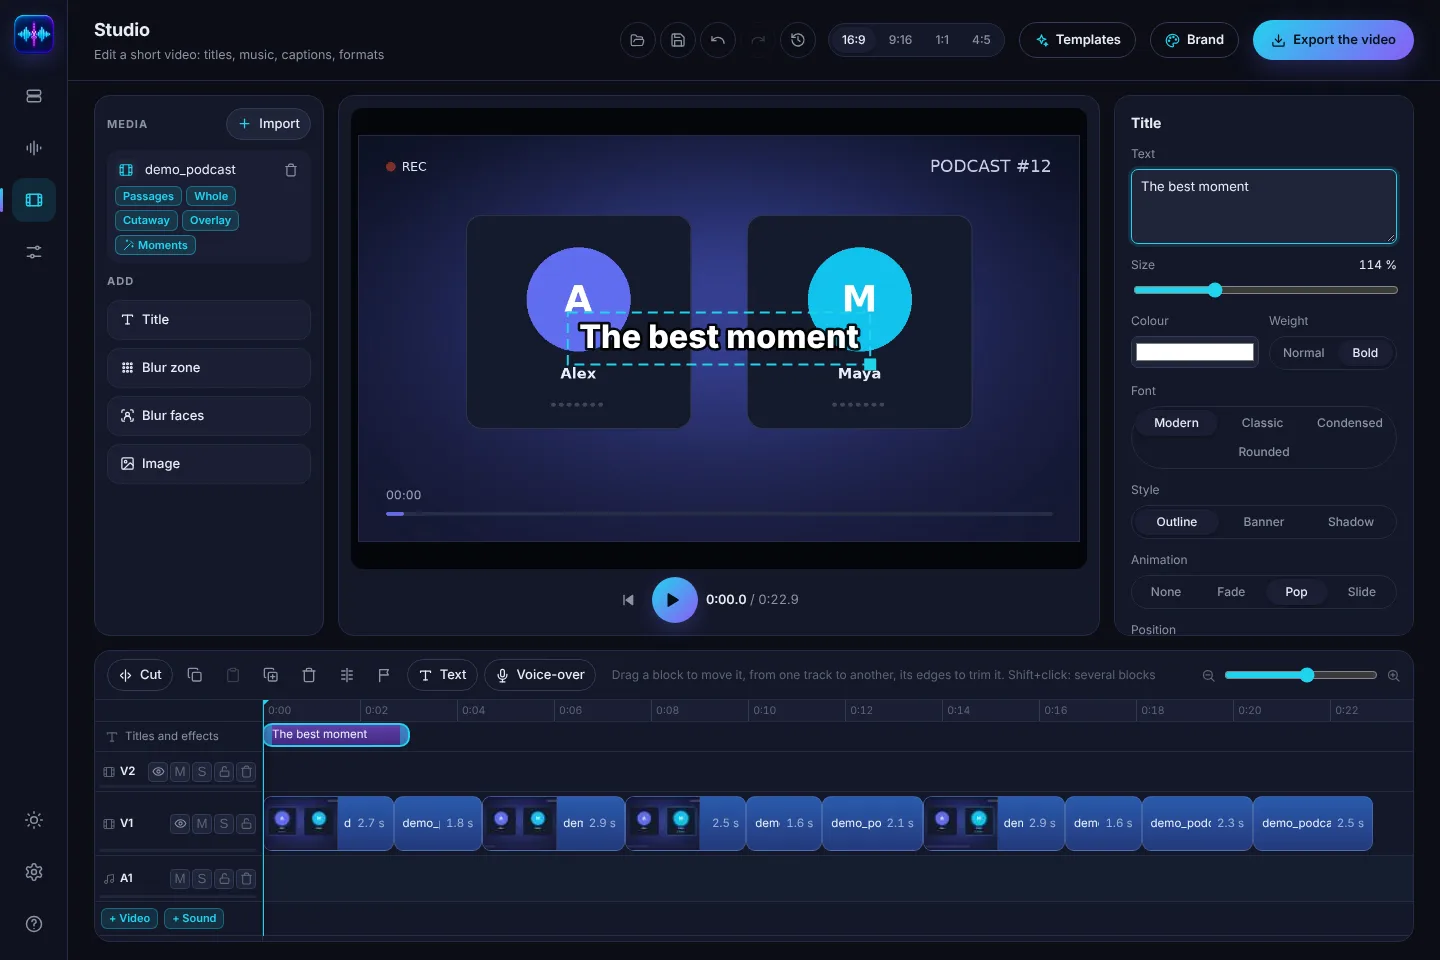This screenshot has height=960, width=1440.
Task: Apply the Shadow title style
Action: pos(1350,522)
